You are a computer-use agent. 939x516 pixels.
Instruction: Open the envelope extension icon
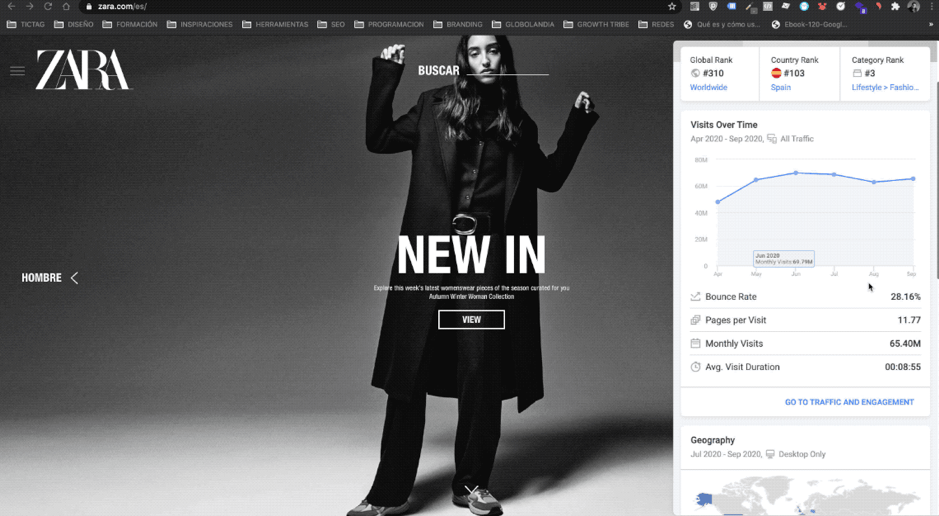pyautogui.click(x=786, y=7)
